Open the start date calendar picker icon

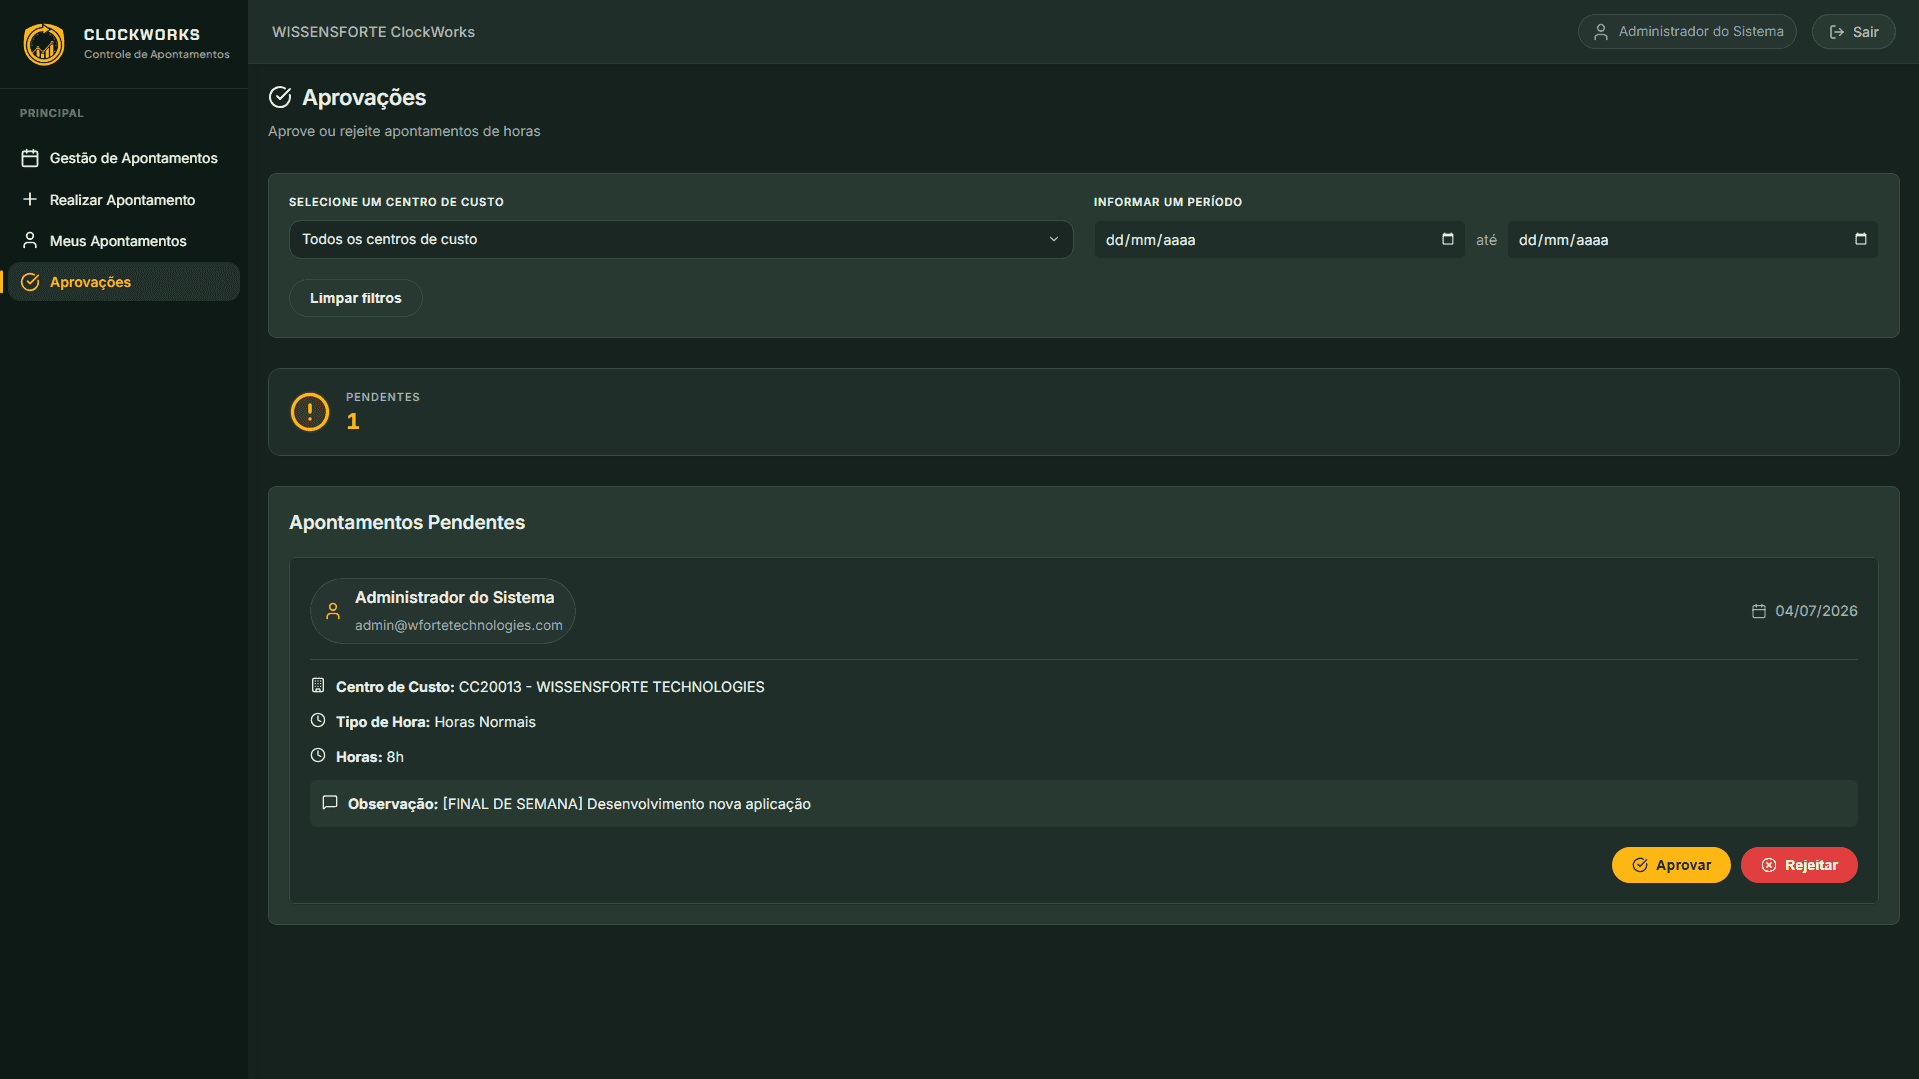point(1447,239)
